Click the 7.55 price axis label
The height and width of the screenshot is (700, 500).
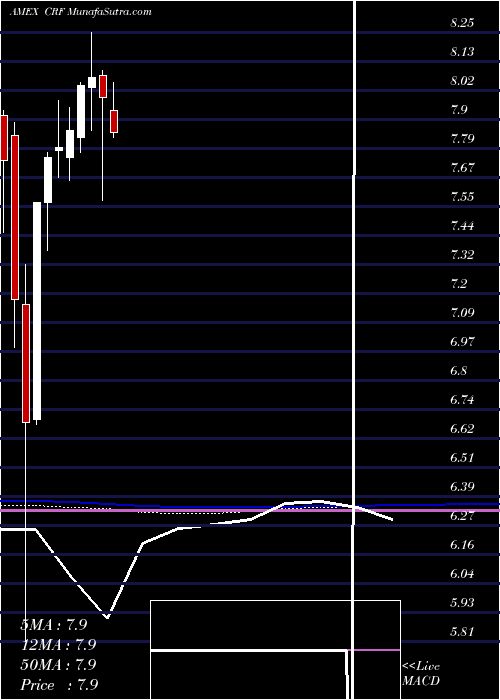[x=462, y=197]
